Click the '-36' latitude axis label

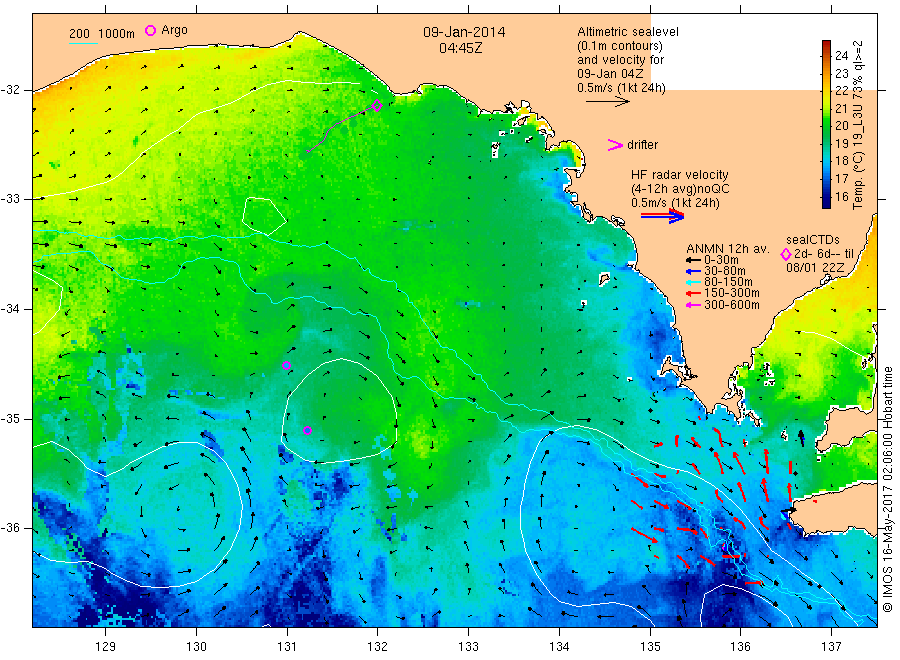click(x=10, y=528)
